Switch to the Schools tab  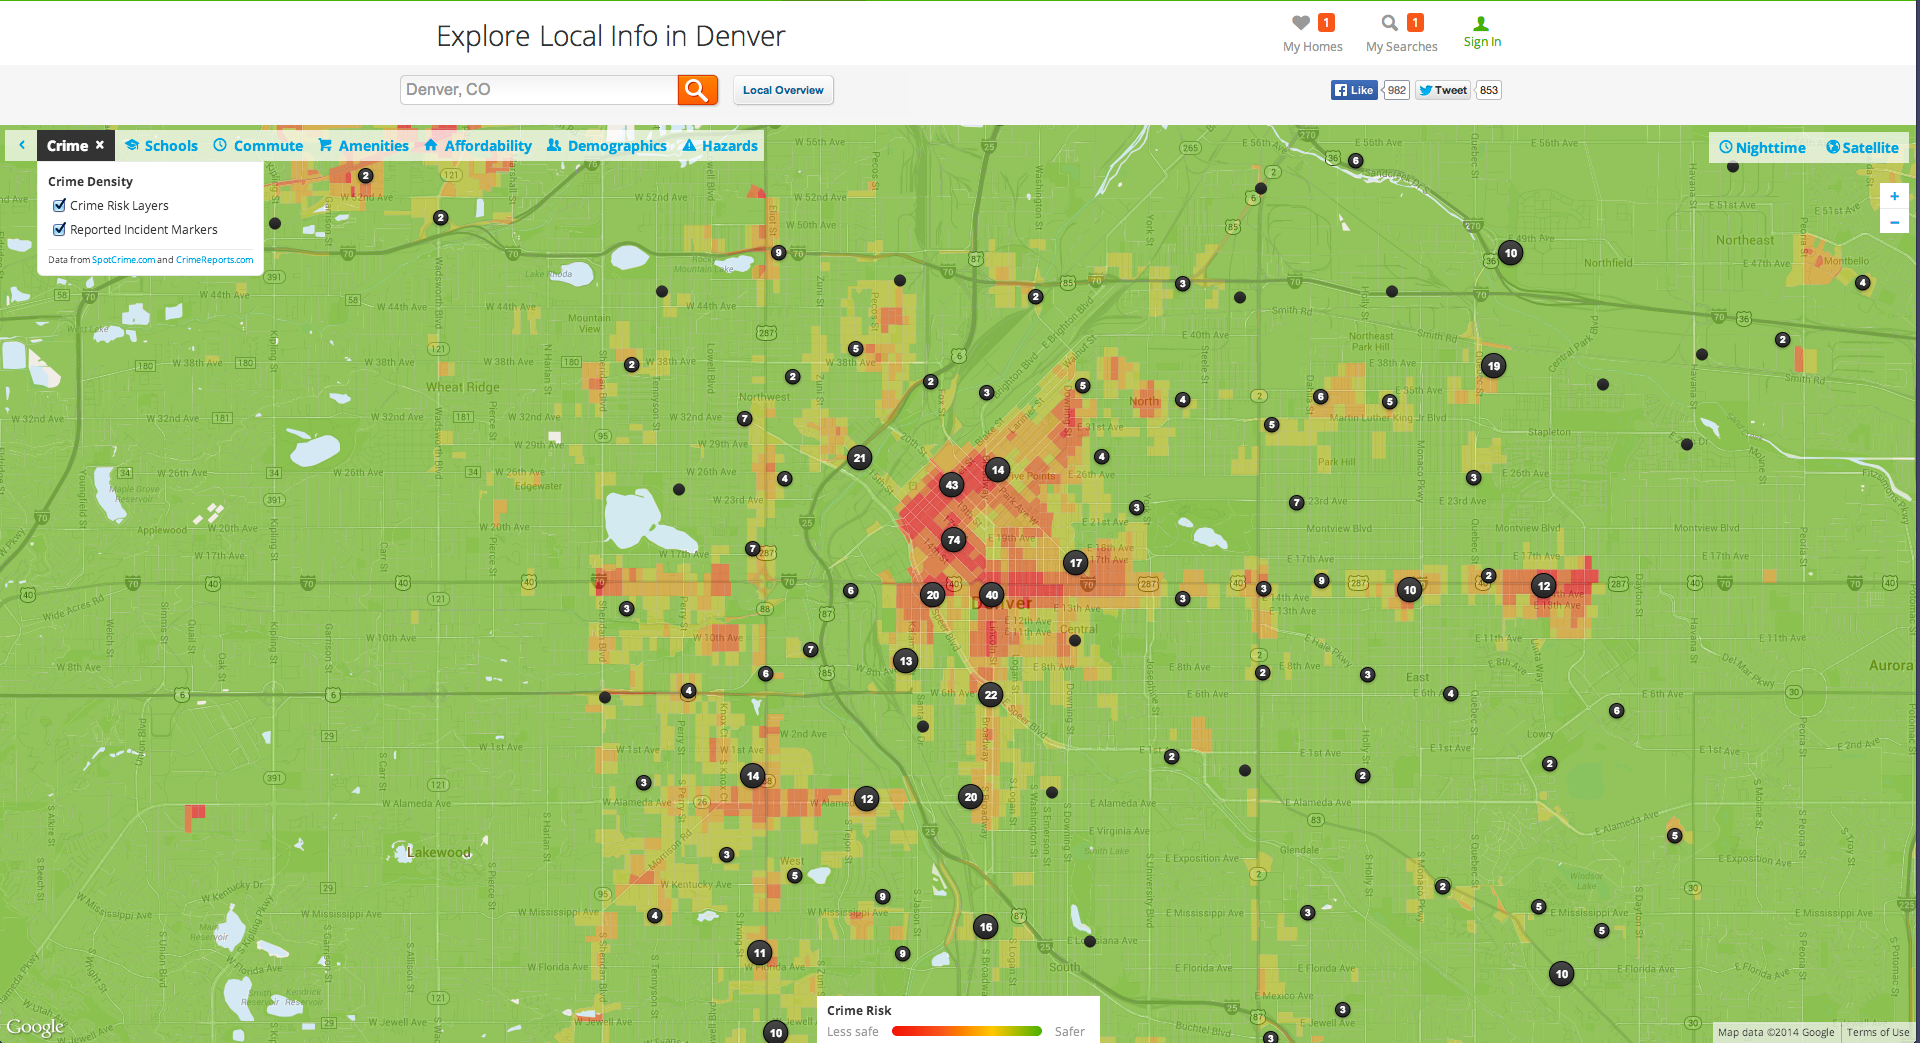[161, 146]
